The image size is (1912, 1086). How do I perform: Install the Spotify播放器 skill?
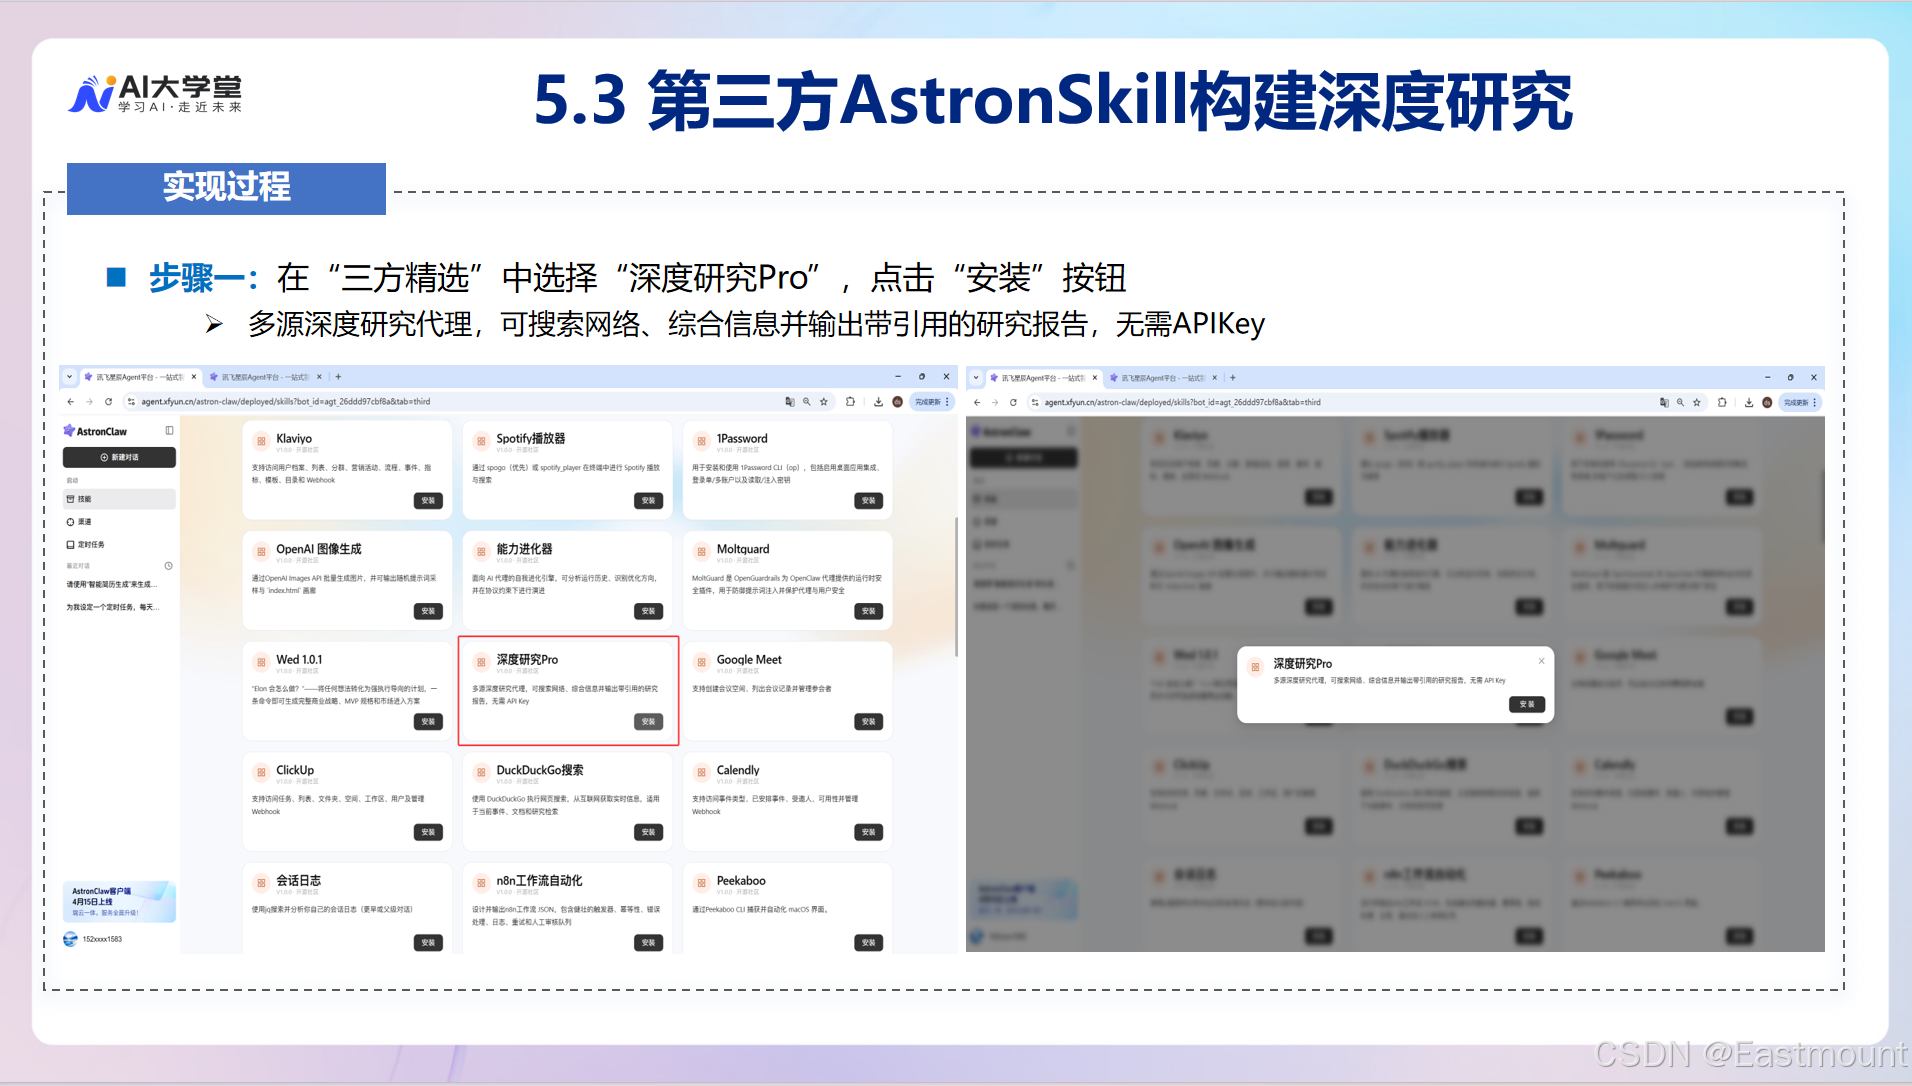tap(648, 501)
